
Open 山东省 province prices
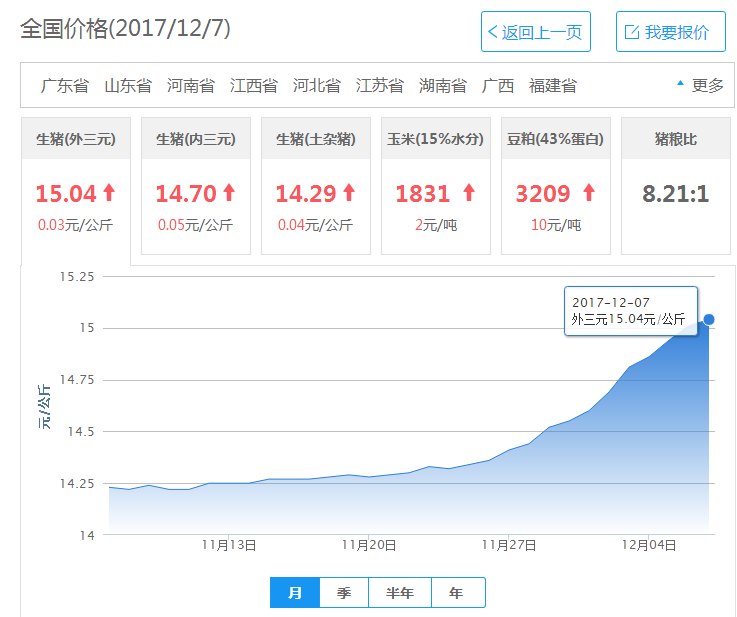[128, 86]
